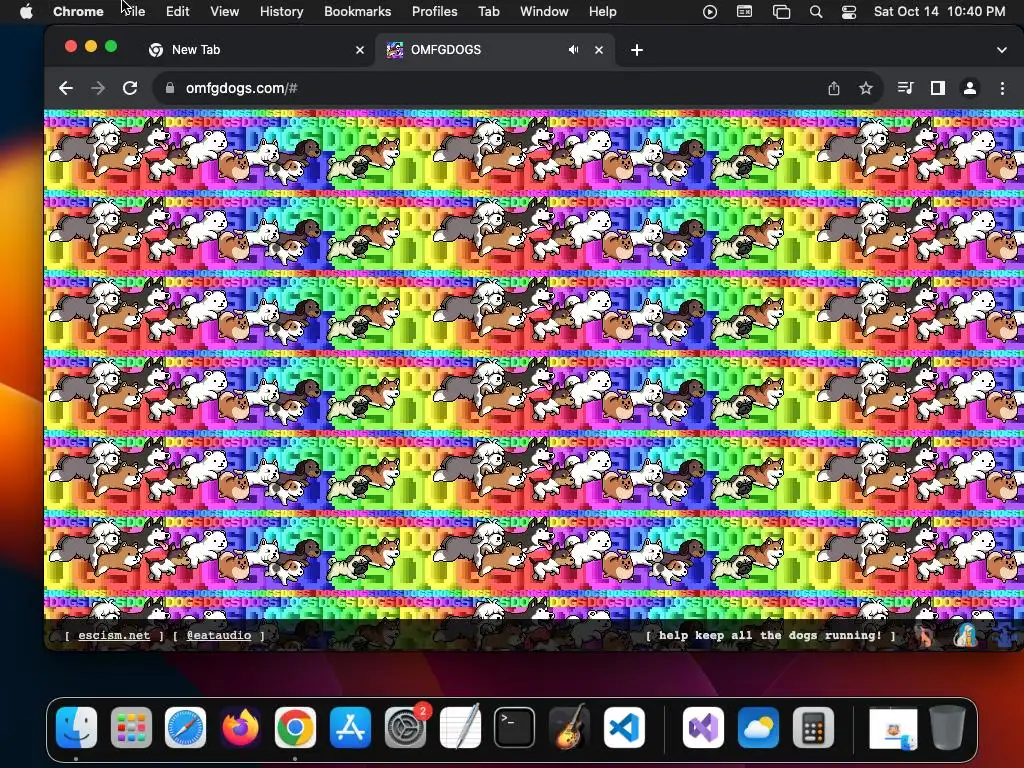The image size is (1024, 768).
Task: Open the media controls icon in toolbar
Action: coord(905,88)
